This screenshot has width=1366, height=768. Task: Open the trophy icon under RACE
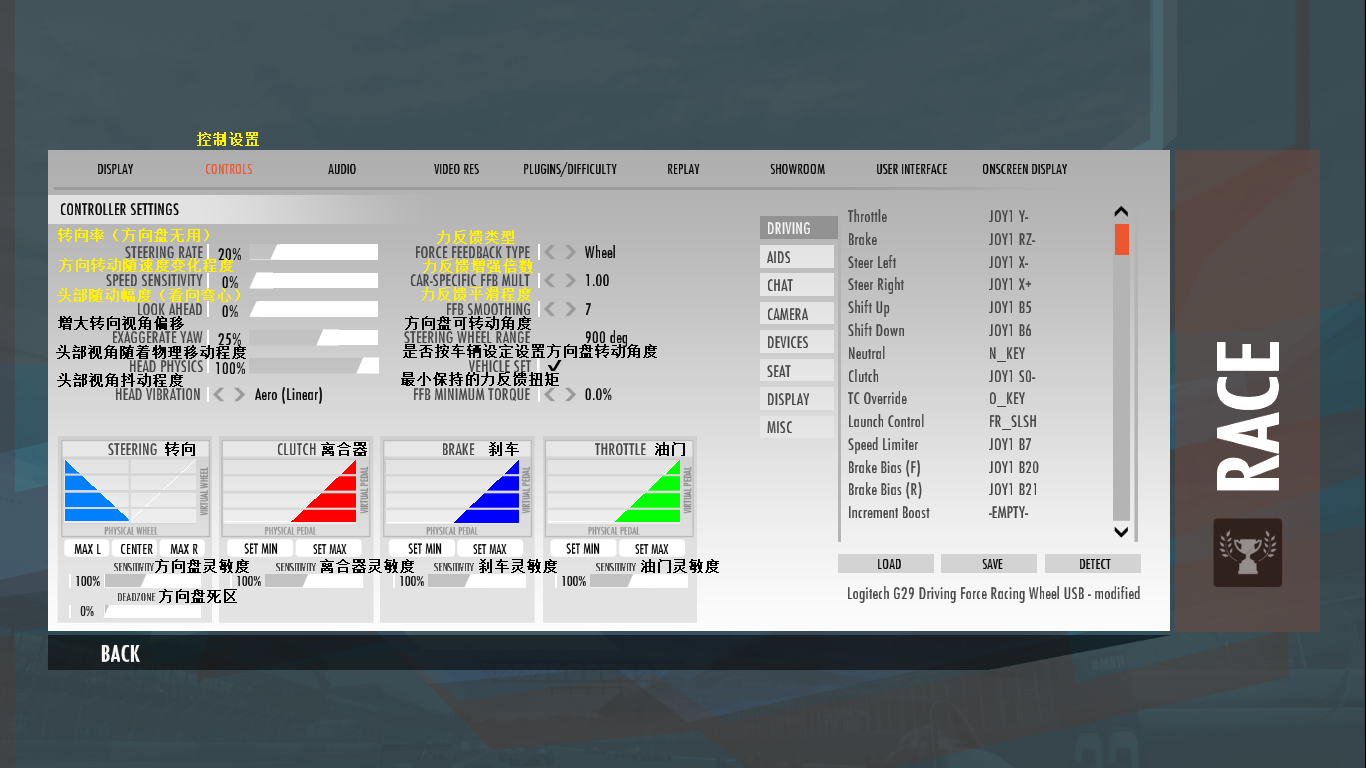pos(1247,552)
